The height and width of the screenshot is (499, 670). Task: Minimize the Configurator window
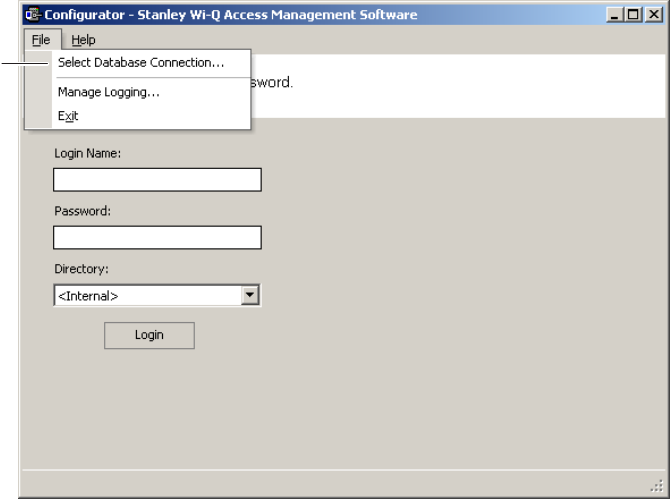coord(614,15)
